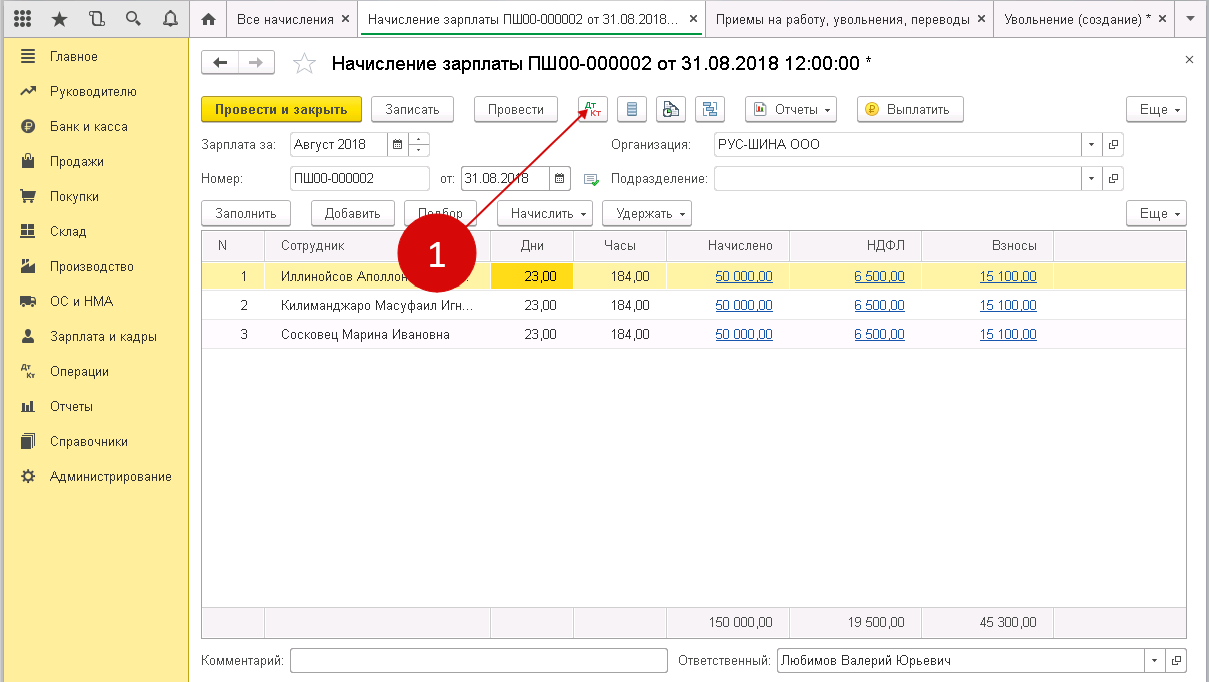Open lower Еще menu above table

coord(1156,213)
